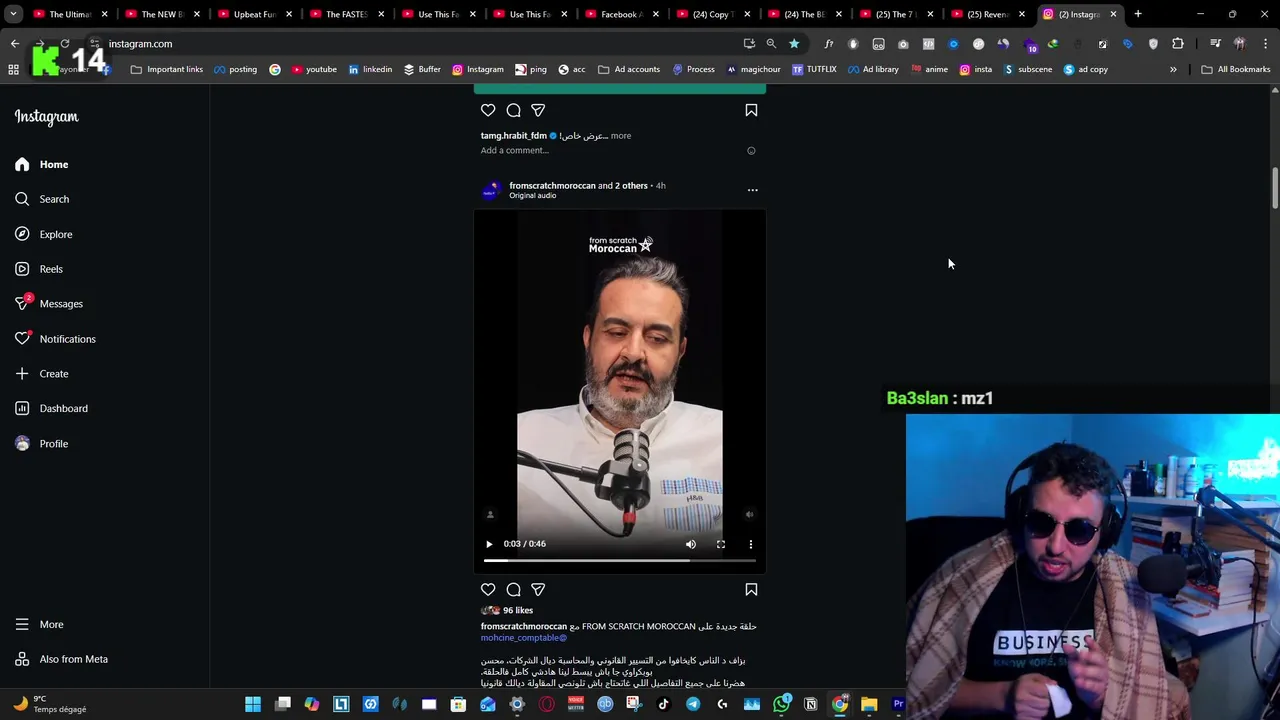Share the fromscratchmoroccan post

coord(538,590)
